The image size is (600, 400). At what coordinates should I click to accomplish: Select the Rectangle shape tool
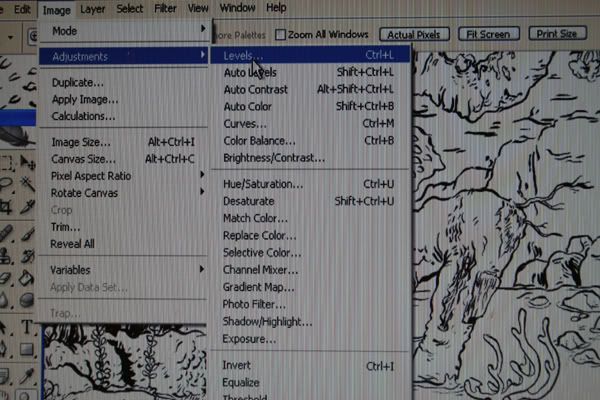[x=27, y=349]
